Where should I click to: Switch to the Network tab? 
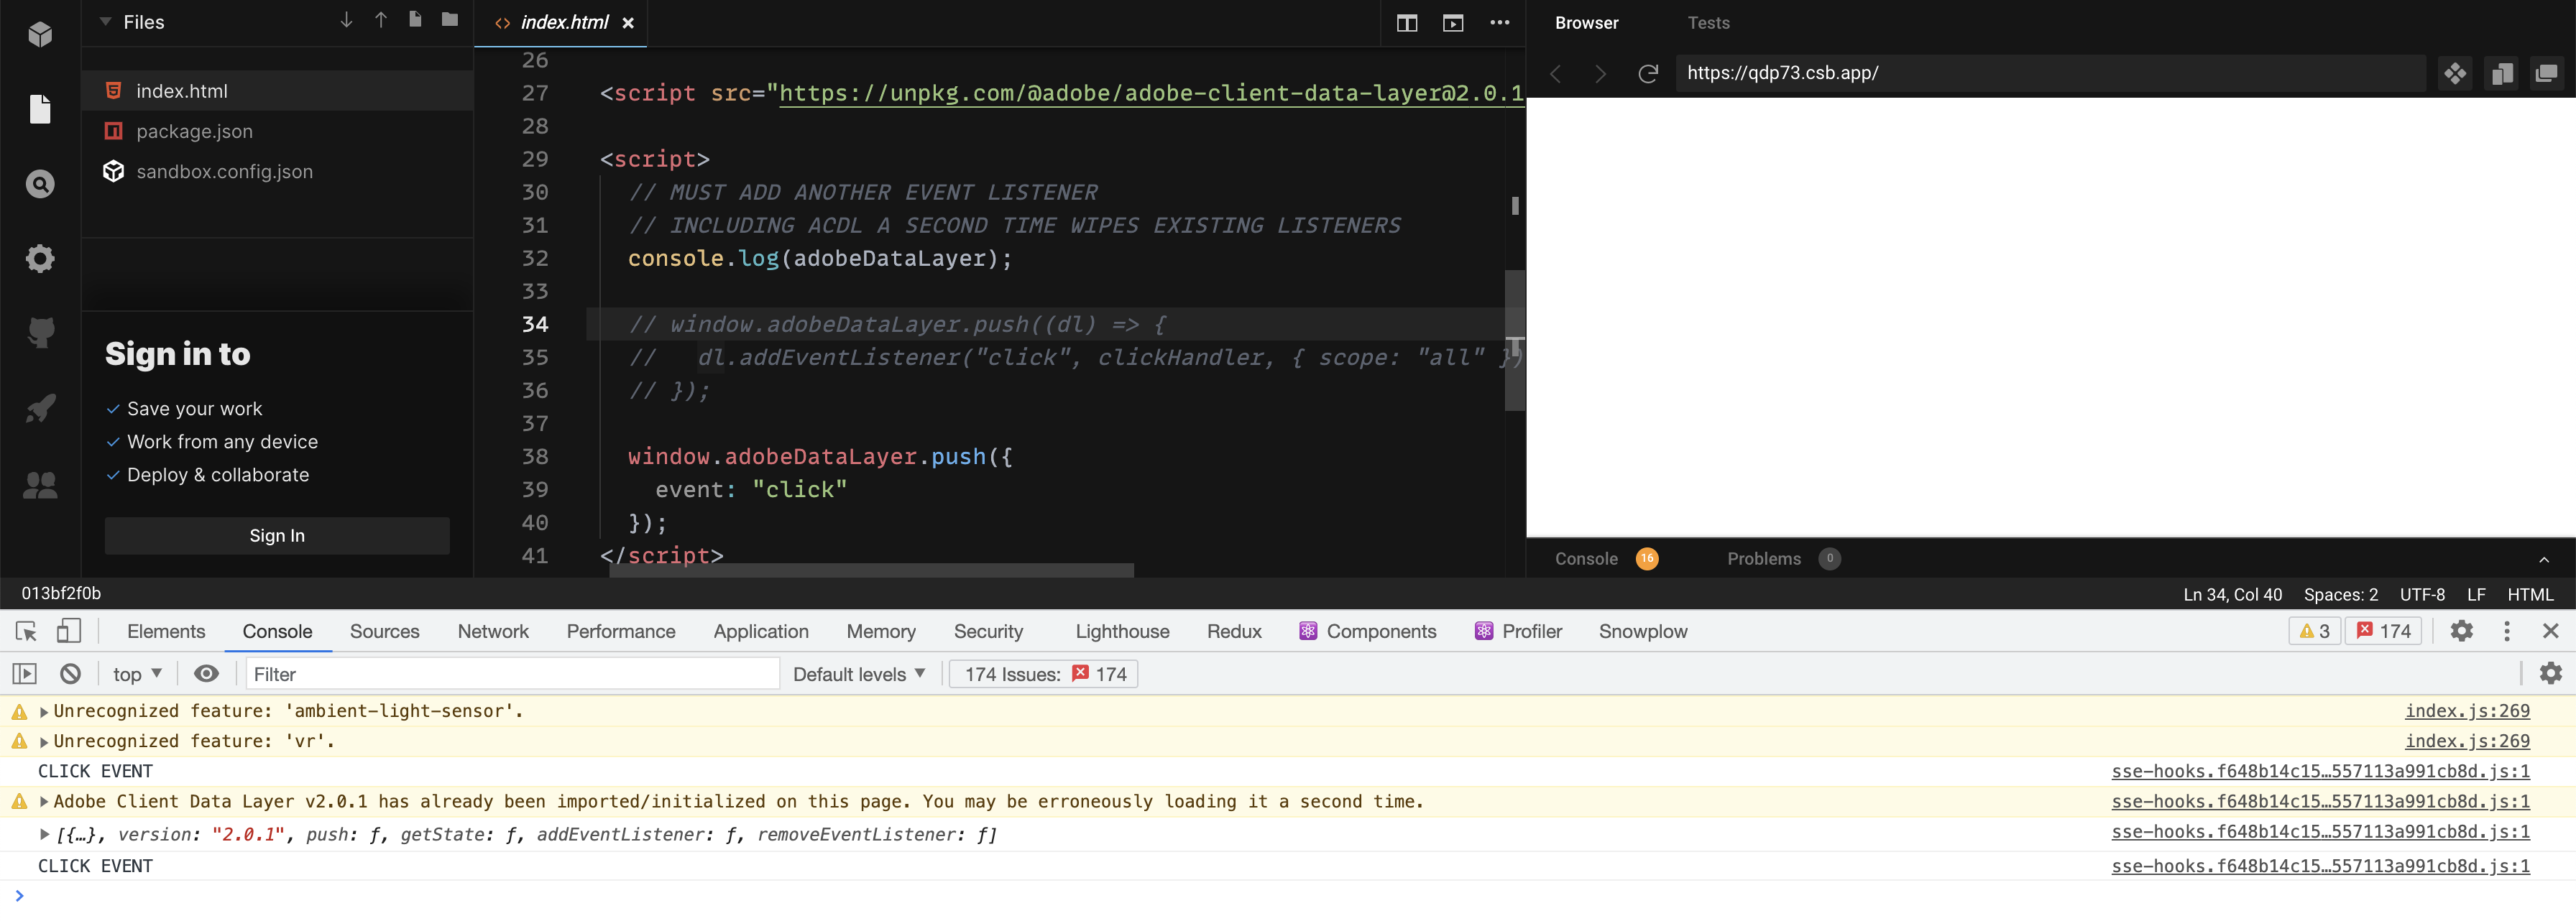[x=493, y=631]
